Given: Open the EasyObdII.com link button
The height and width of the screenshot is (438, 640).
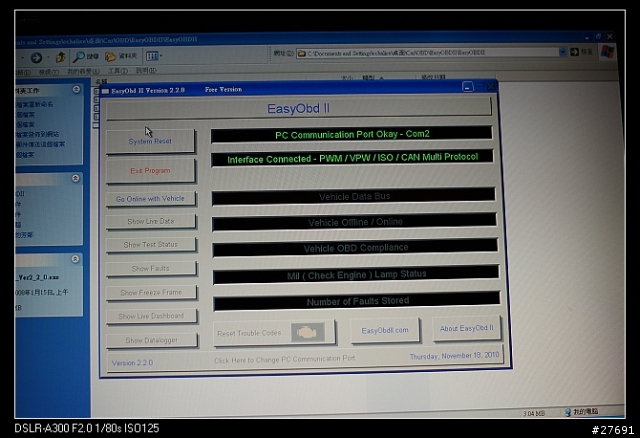Looking at the screenshot, I should (385, 330).
